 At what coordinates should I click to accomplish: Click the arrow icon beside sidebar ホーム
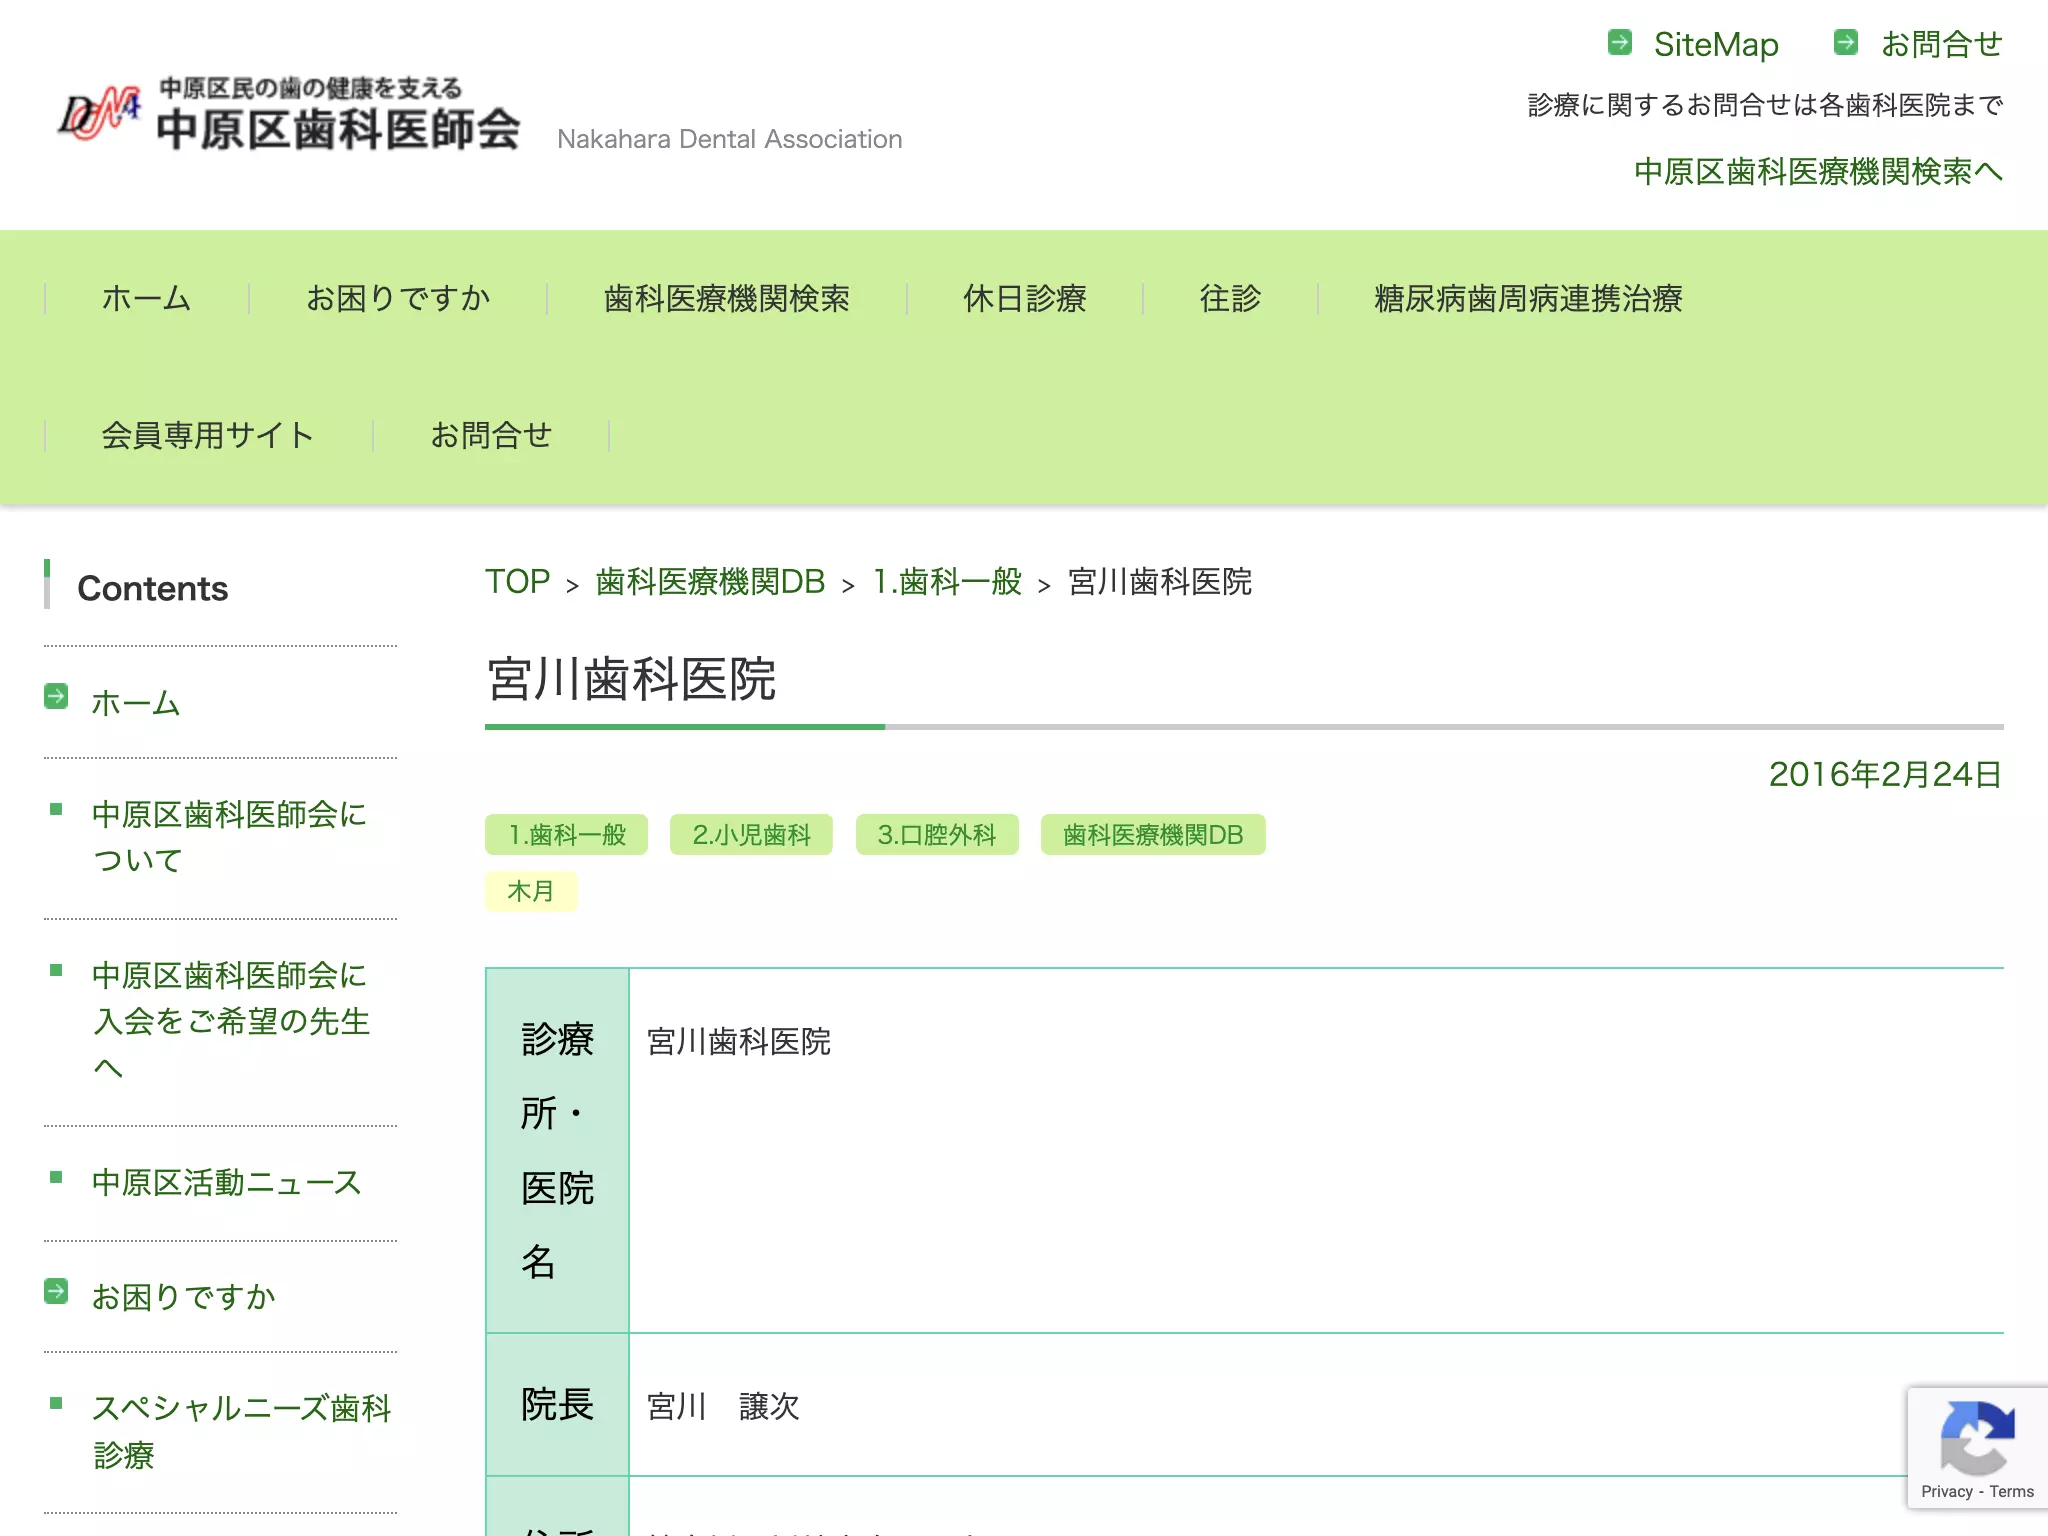(x=56, y=696)
